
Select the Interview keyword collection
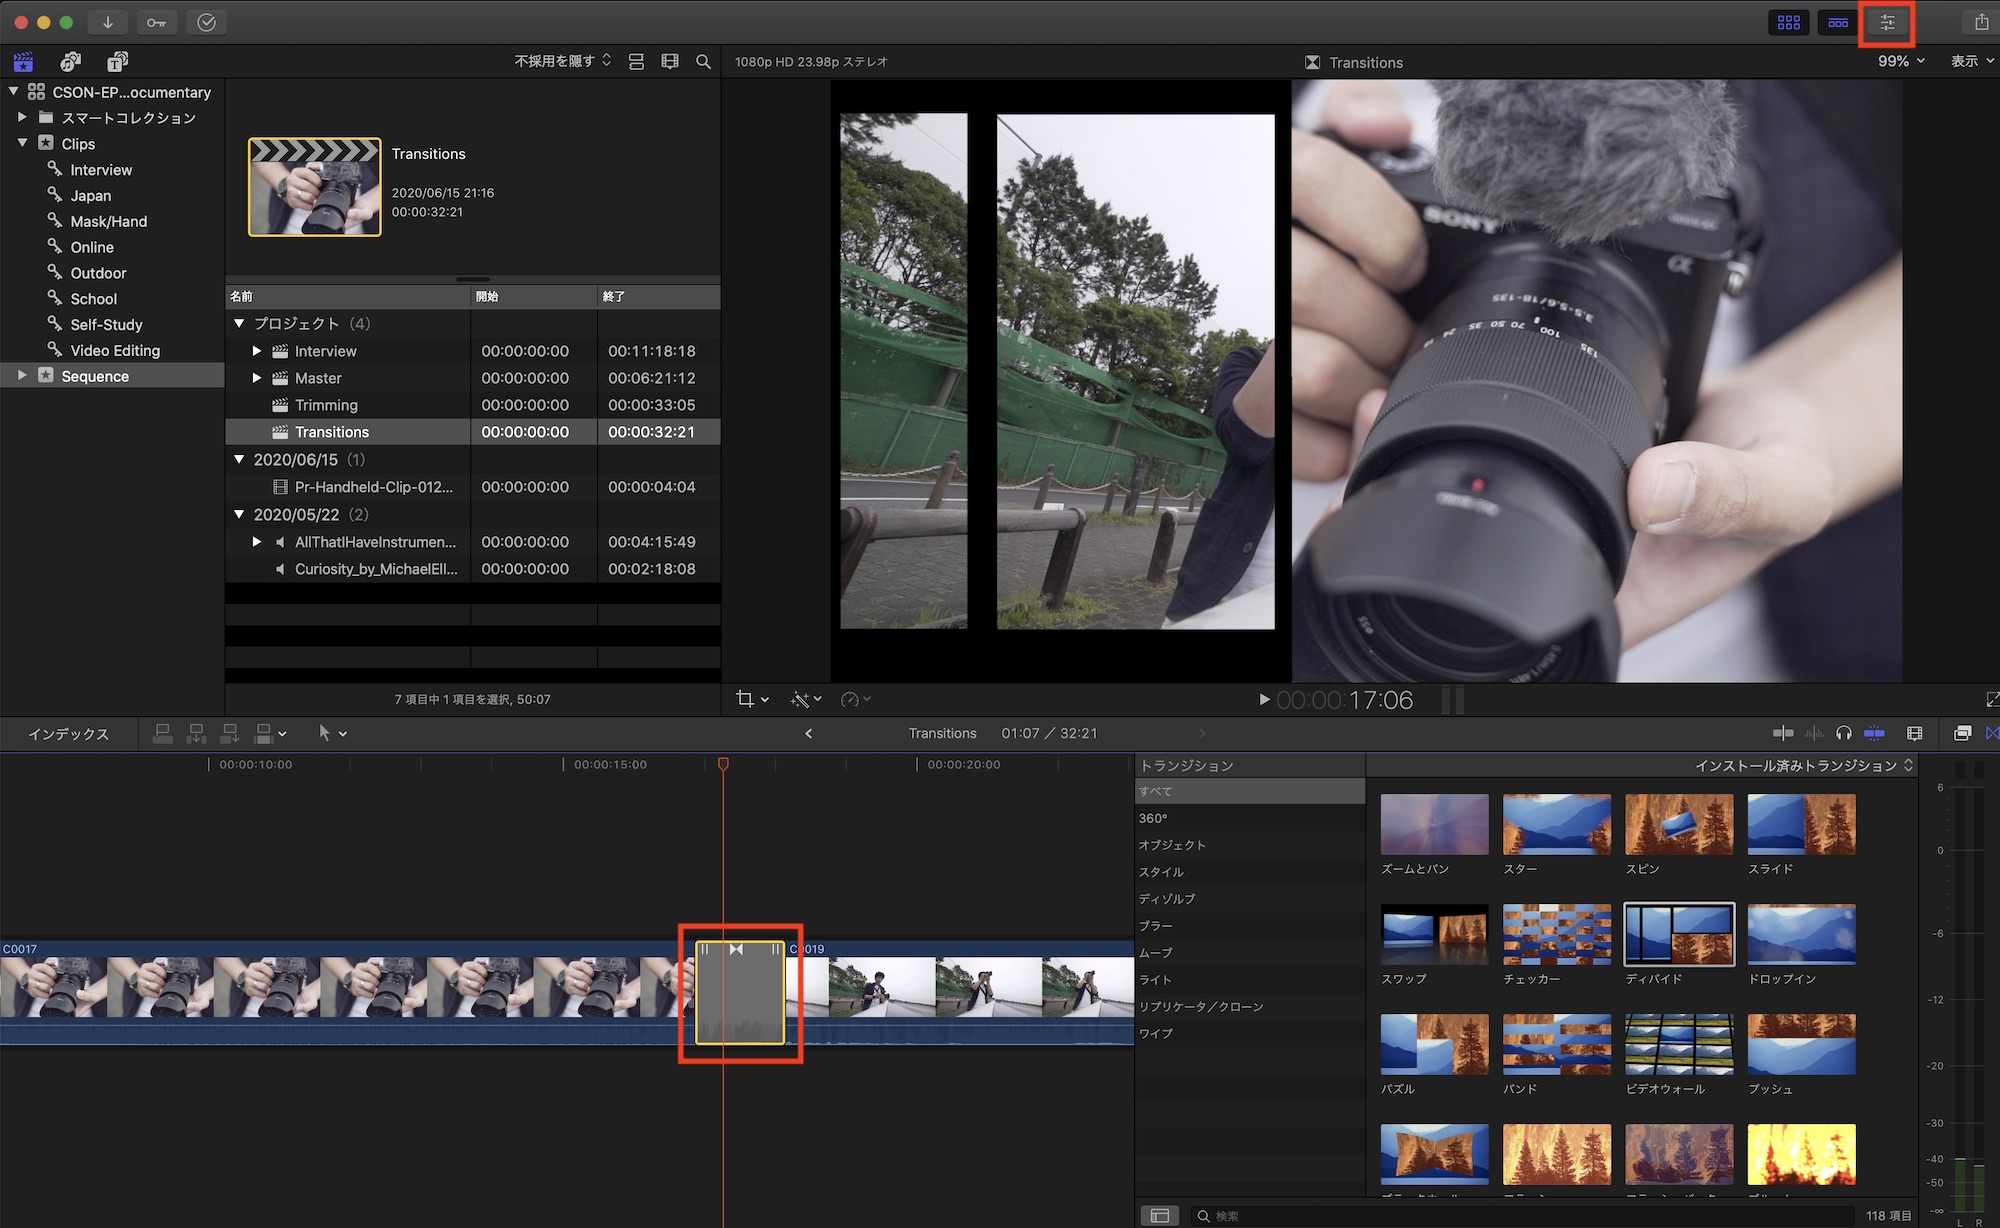coord(100,170)
